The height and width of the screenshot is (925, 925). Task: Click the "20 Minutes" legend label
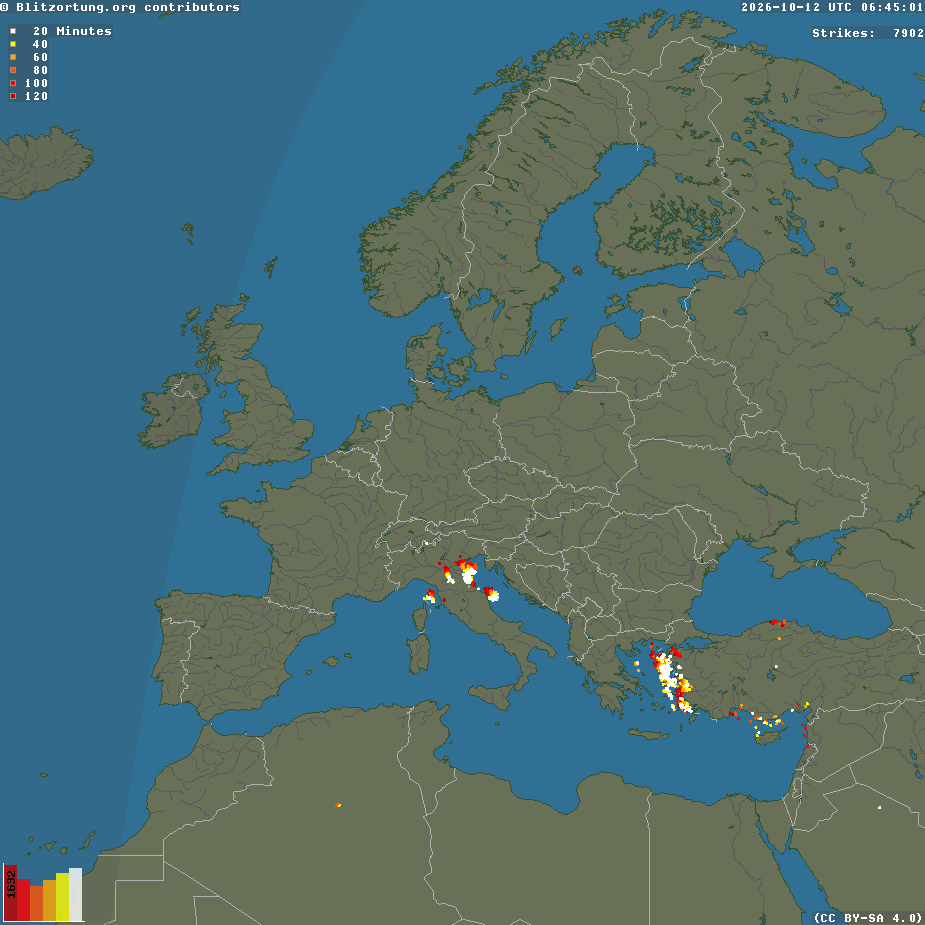tap(72, 31)
